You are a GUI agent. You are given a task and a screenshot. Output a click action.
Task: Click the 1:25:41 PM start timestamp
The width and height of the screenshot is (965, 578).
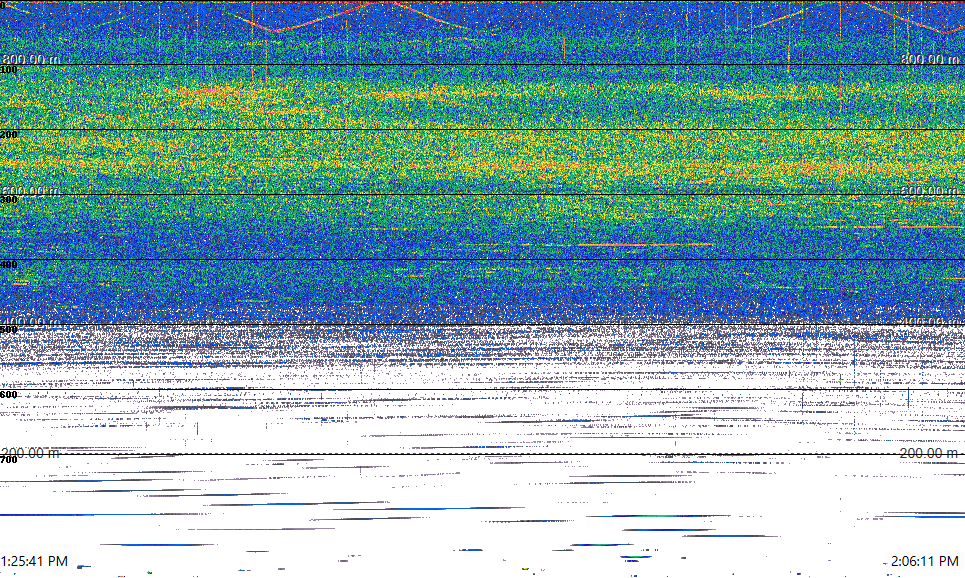click(x=34, y=561)
